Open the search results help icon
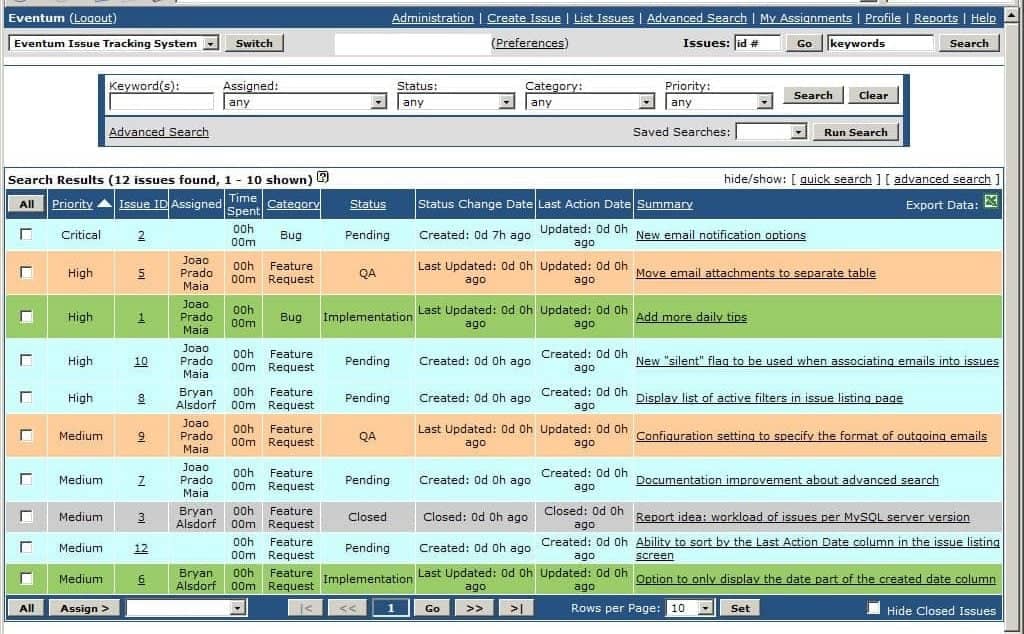This screenshot has height=634, width=1024. pyautogui.click(x=323, y=177)
